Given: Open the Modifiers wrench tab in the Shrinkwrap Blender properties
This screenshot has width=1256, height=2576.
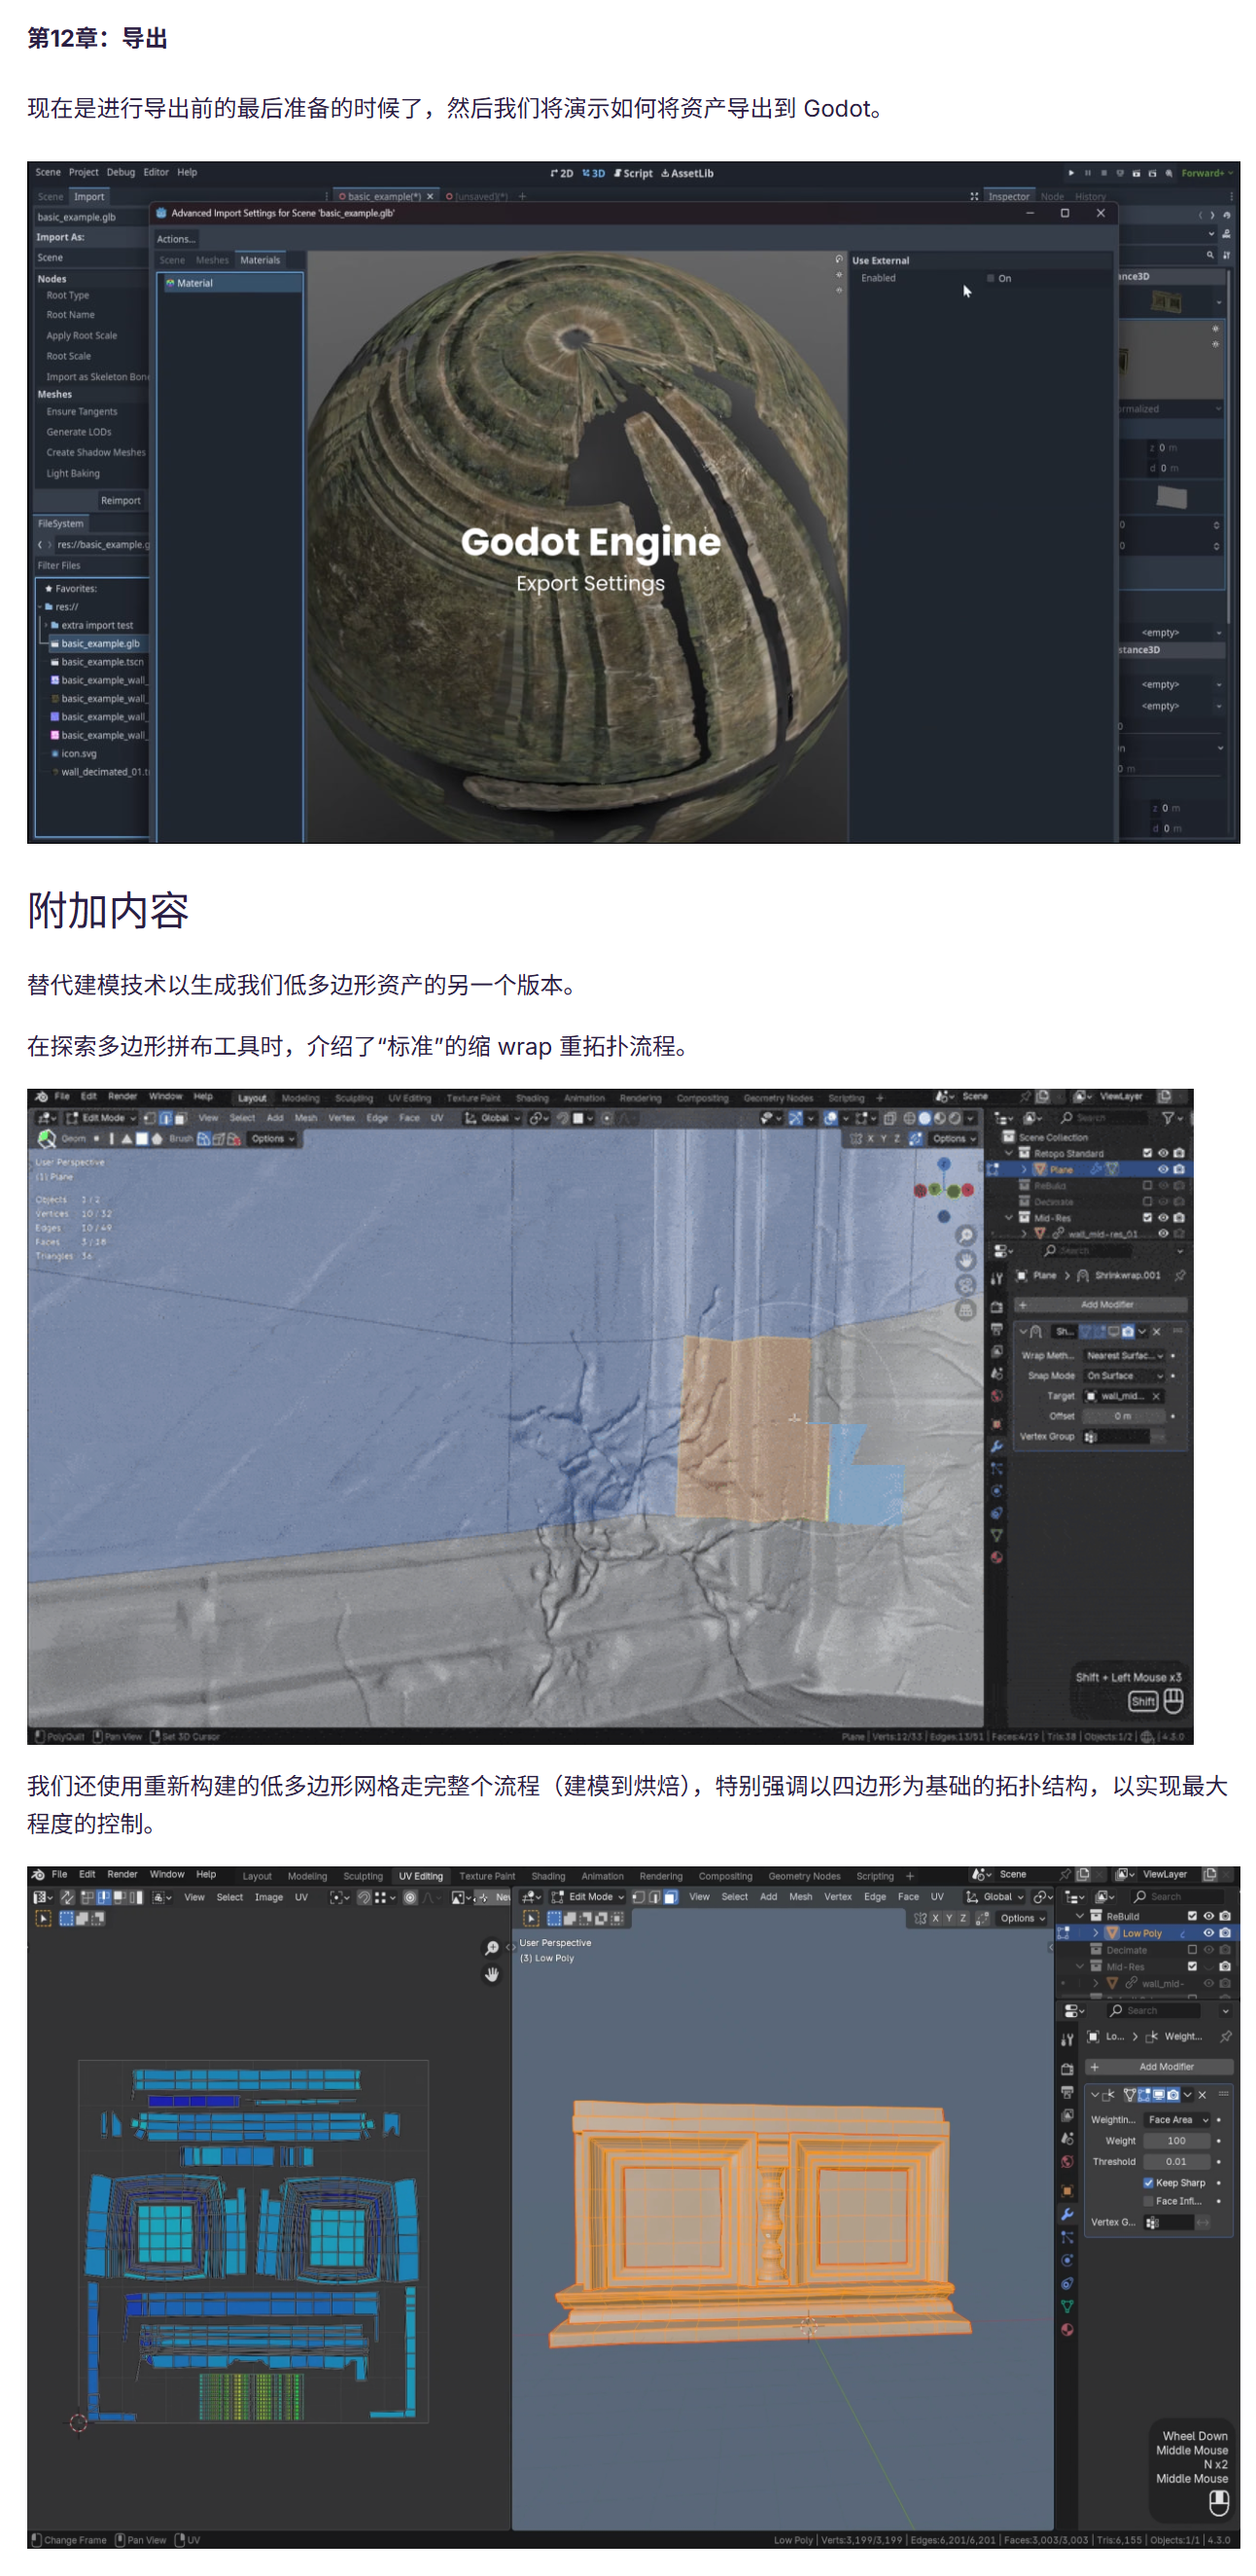Looking at the screenshot, I should [x=996, y=1446].
